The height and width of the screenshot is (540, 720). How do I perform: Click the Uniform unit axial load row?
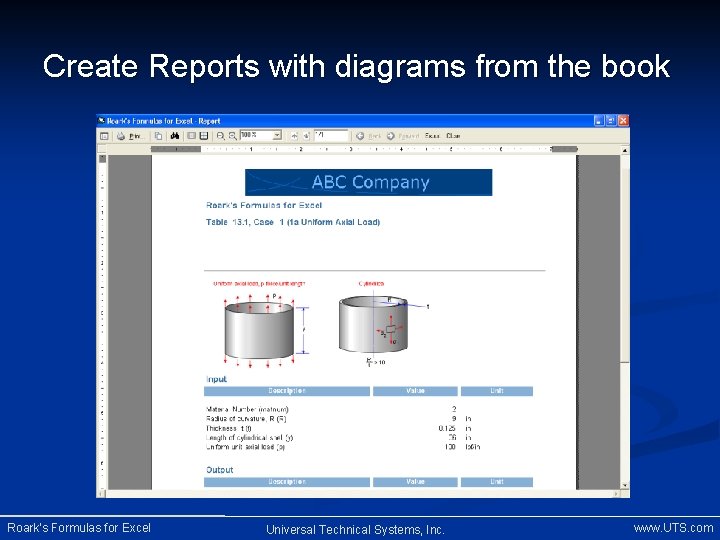[343, 447]
